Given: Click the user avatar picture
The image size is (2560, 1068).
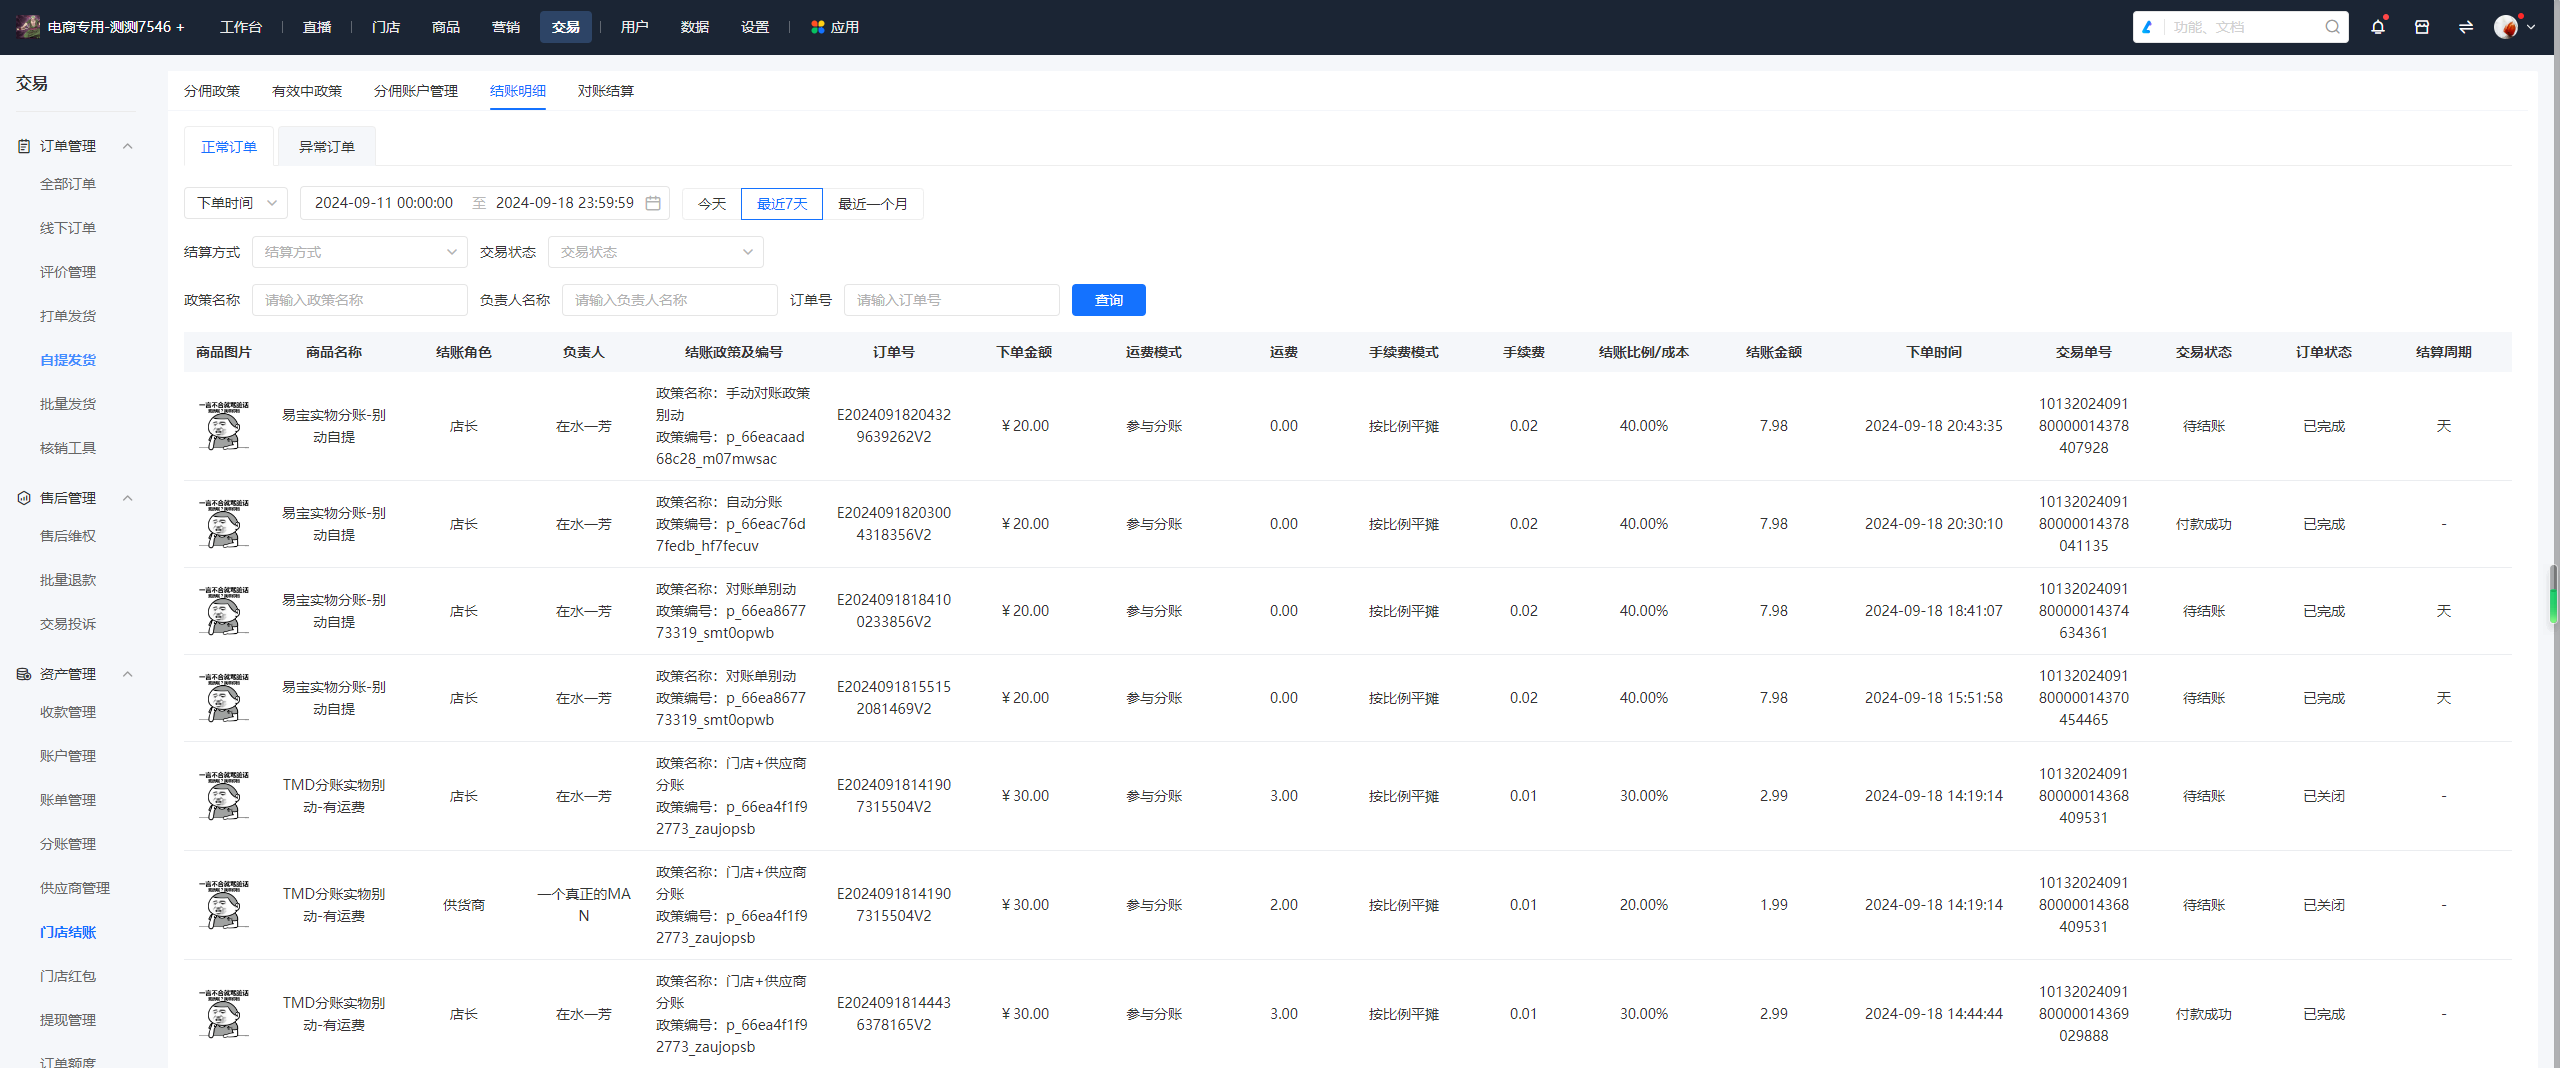Looking at the screenshot, I should (2505, 27).
